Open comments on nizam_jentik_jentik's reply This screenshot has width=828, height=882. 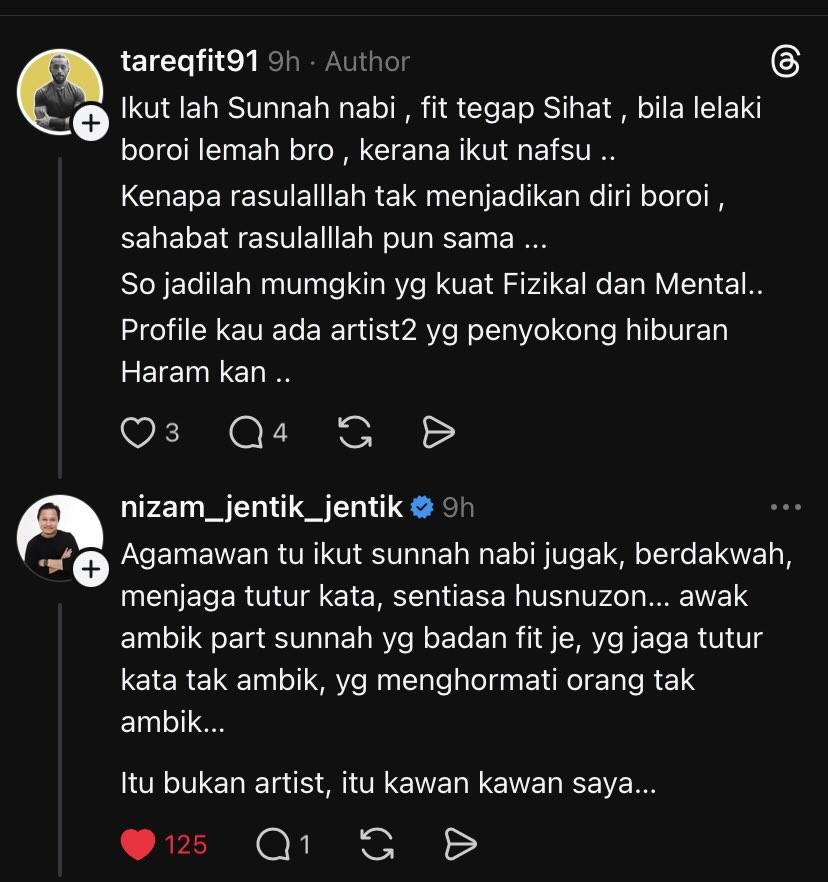271,845
